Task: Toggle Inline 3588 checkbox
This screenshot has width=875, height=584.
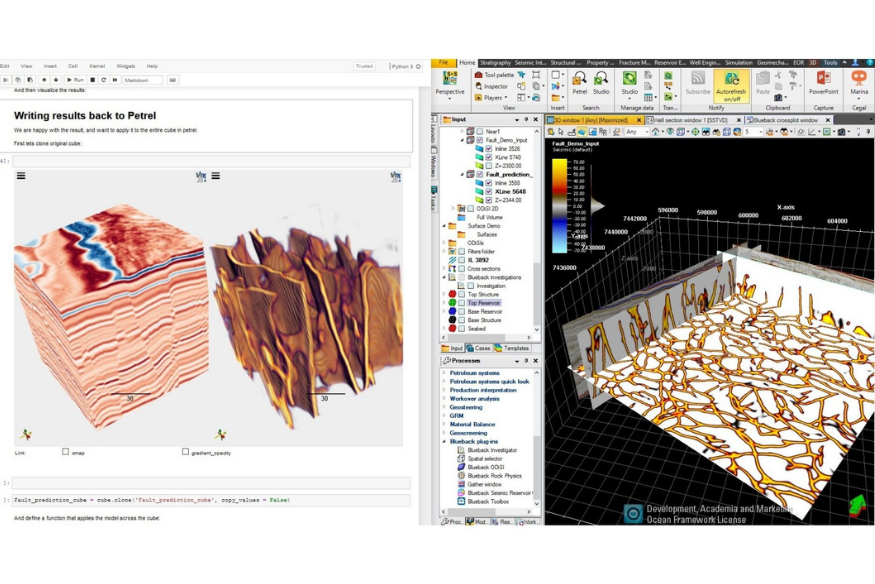Action: pyautogui.click(x=489, y=183)
